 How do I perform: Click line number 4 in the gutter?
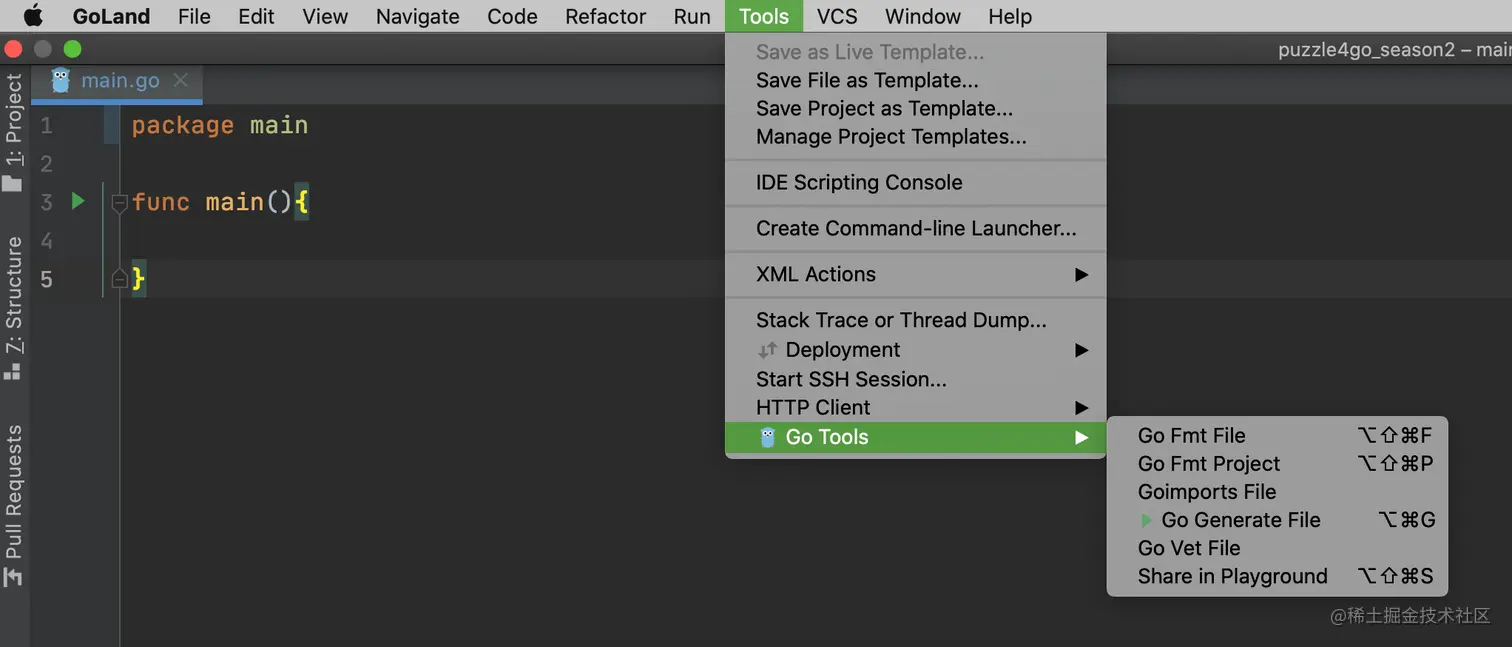(x=46, y=240)
